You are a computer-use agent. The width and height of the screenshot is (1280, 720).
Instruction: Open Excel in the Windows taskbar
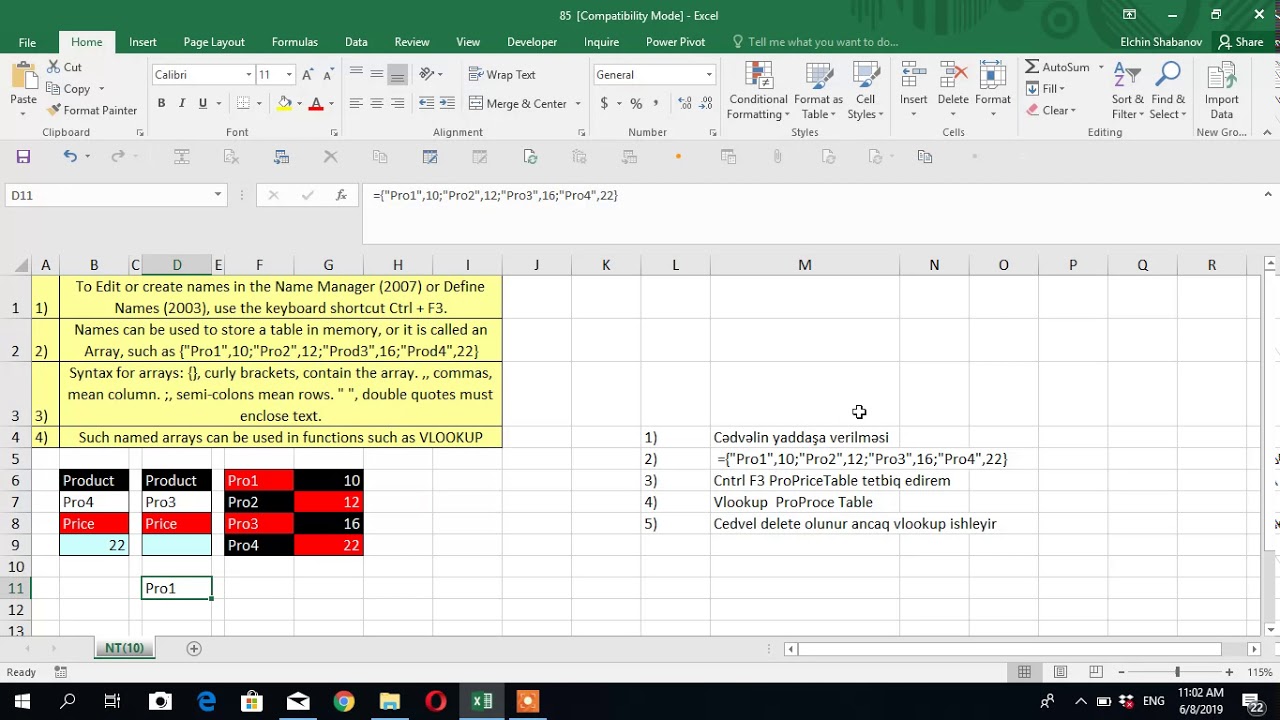[x=482, y=701]
